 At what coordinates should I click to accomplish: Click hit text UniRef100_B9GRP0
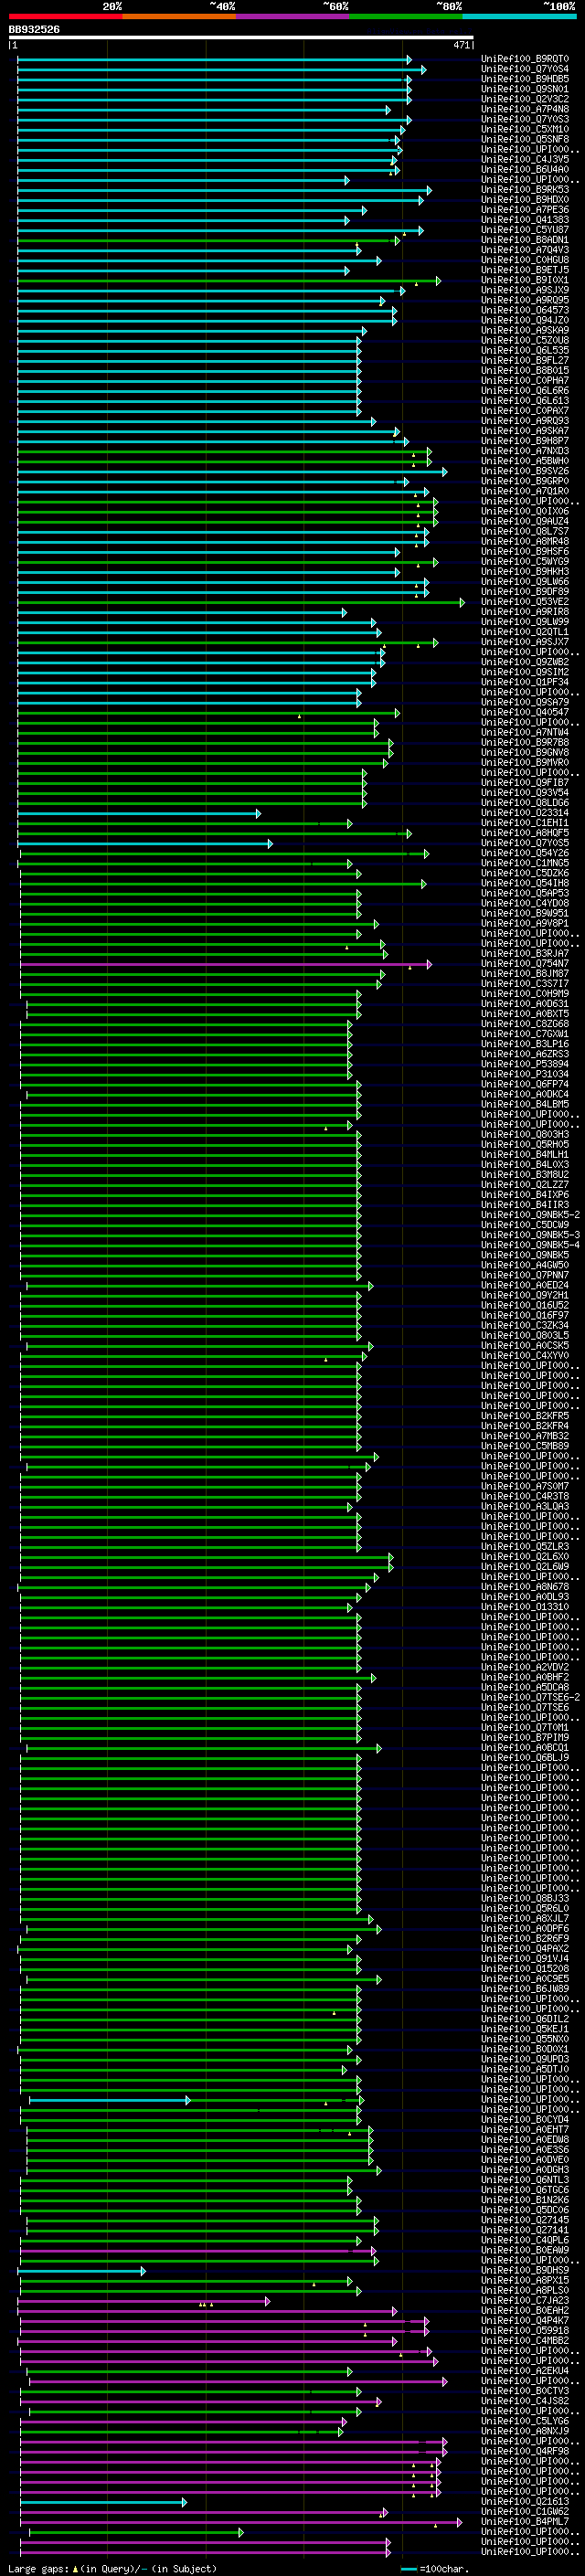coord(525,481)
